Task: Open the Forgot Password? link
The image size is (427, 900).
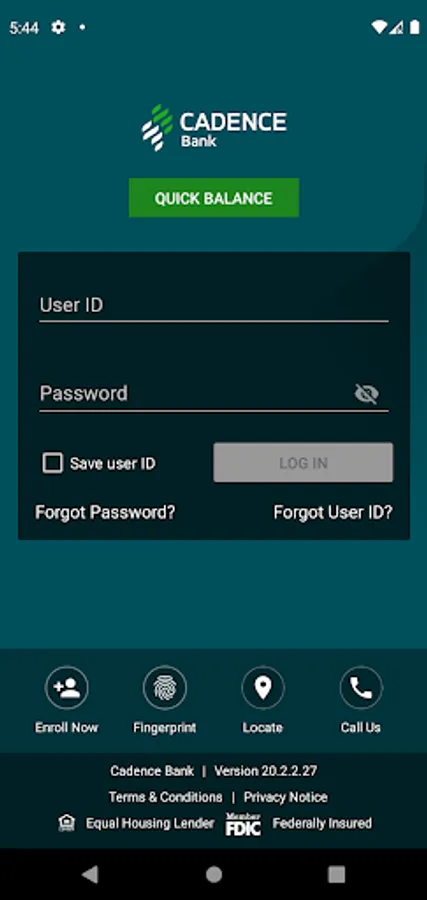Action: tap(105, 512)
